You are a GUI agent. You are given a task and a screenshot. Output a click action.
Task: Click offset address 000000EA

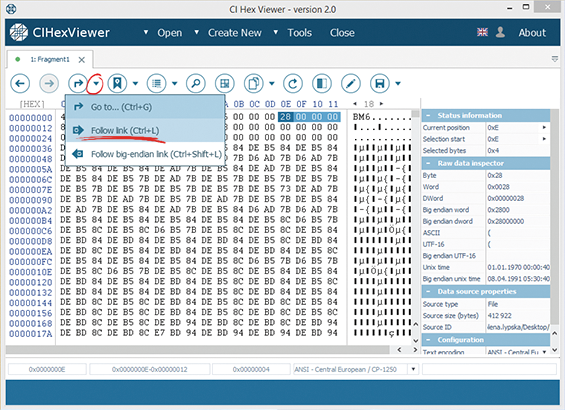coord(31,251)
